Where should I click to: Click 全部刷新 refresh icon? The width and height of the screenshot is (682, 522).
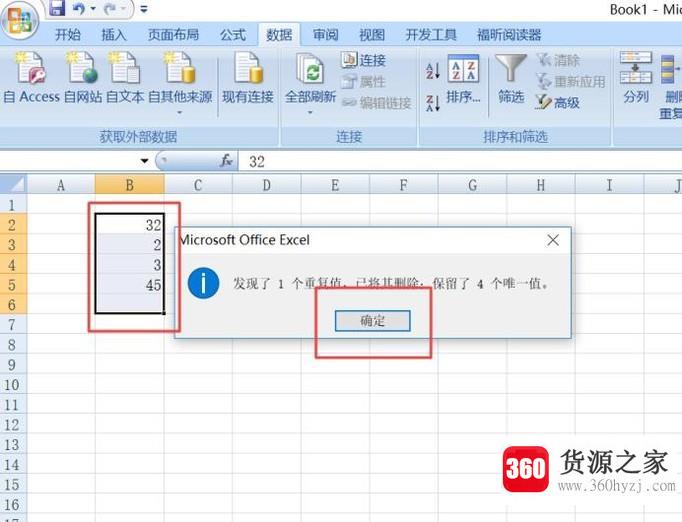310,70
